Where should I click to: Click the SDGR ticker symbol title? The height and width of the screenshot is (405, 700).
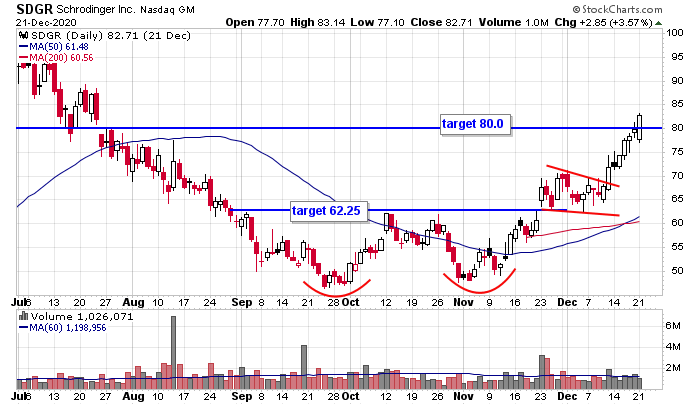(x=34, y=8)
